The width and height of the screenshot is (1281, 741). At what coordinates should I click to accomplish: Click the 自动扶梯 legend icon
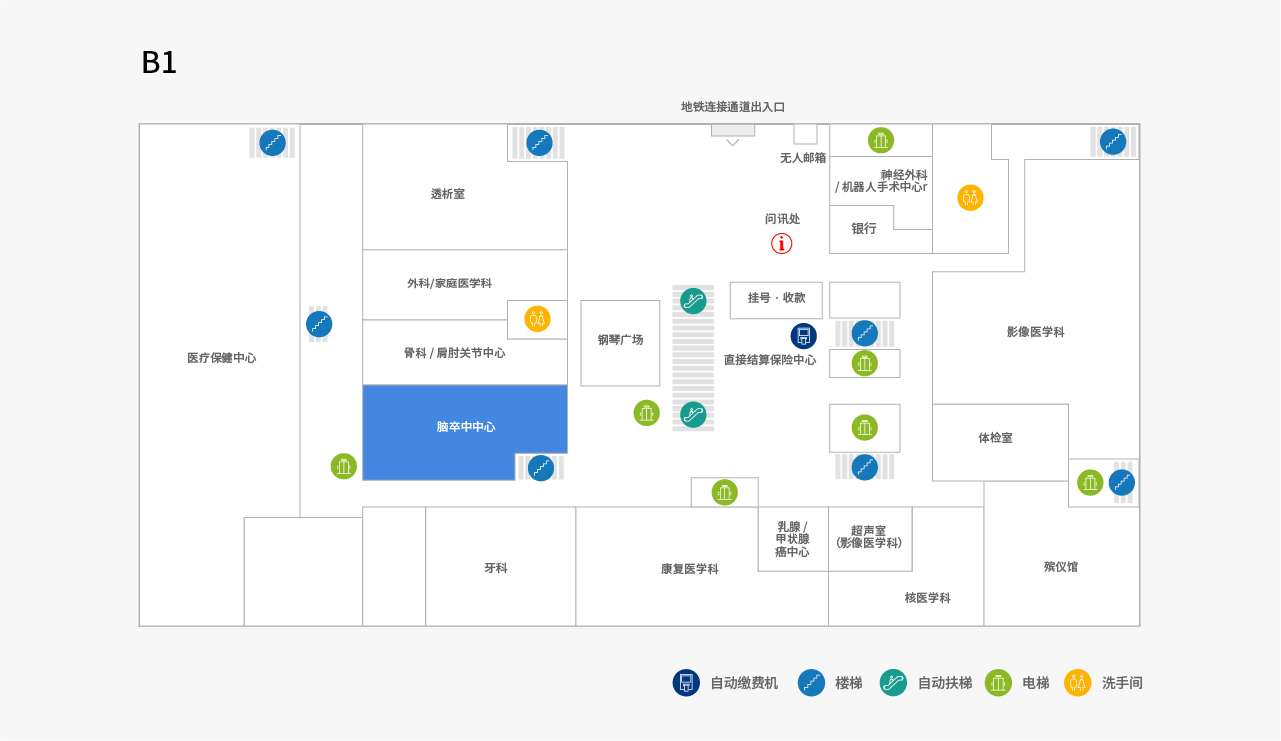893,683
